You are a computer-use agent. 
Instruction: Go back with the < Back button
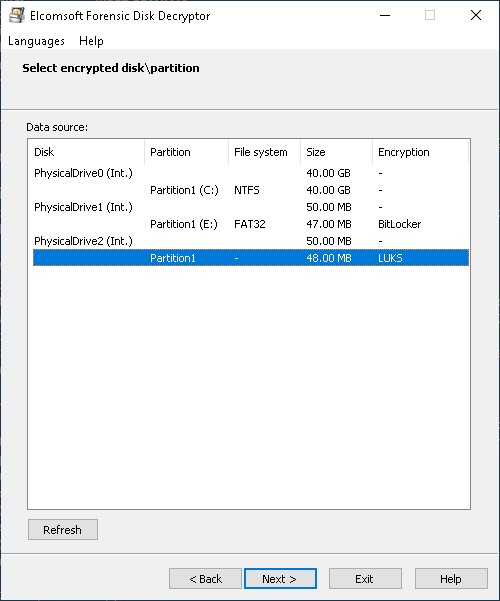(x=205, y=579)
